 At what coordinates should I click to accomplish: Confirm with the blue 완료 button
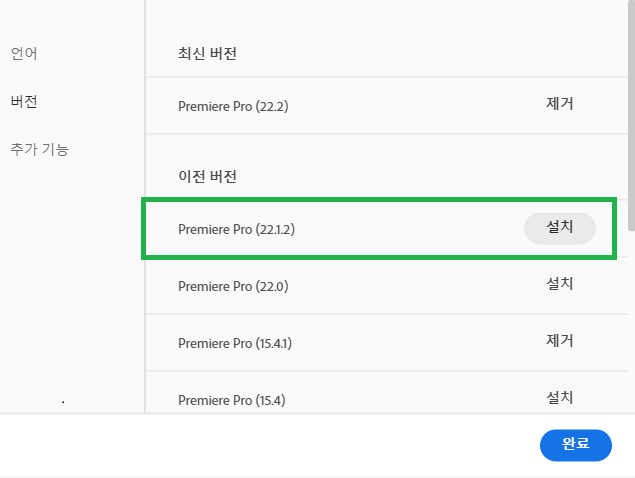pyautogui.click(x=575, y=445)
